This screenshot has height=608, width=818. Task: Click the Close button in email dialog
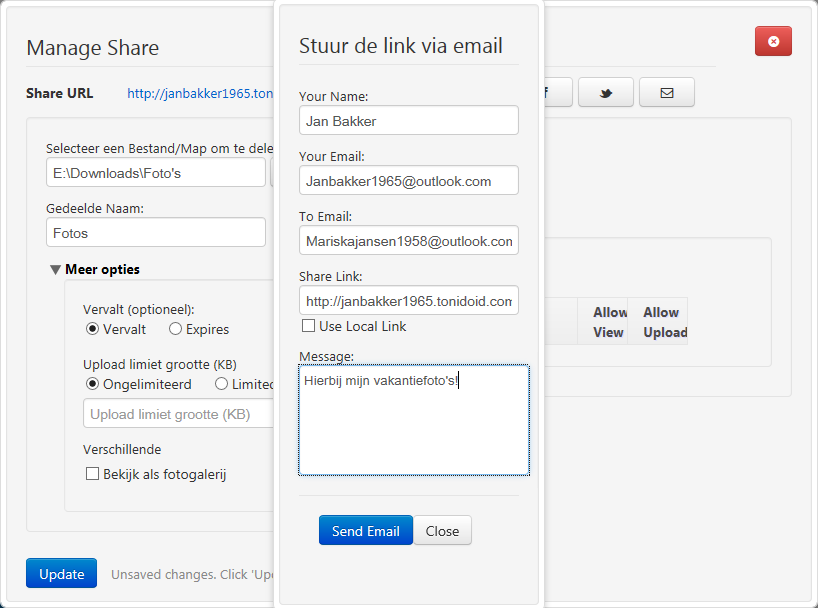[442, 531]
